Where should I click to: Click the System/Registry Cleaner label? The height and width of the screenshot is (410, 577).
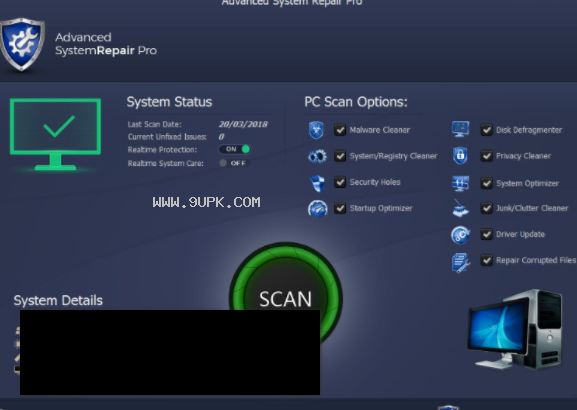point(393,156)
